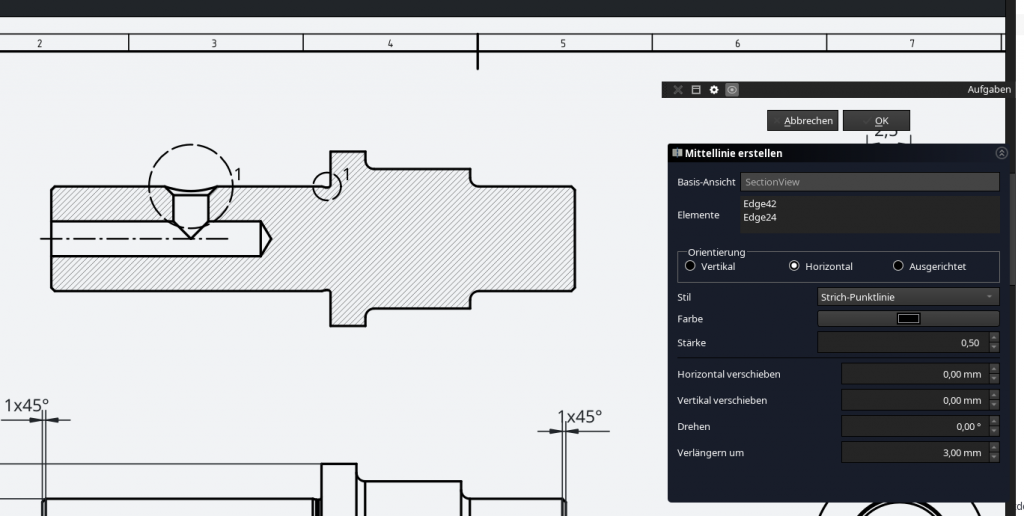
Task: Open the Farbe black color picker
Action: coord(908,319)
